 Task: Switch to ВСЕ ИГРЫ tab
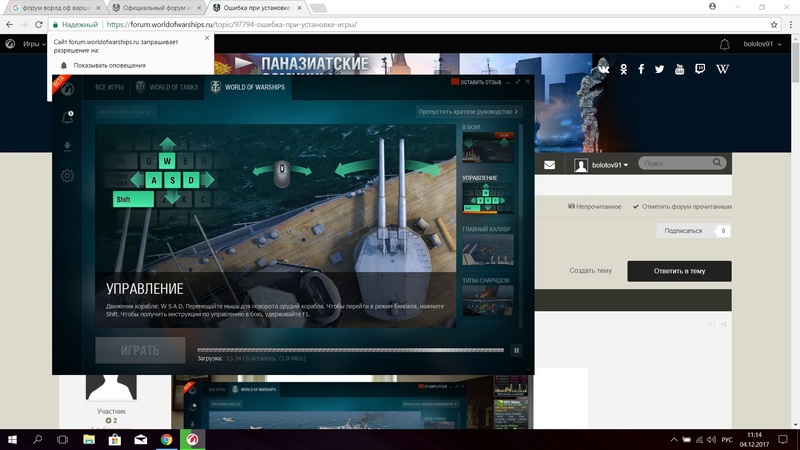tap(109, 87)
